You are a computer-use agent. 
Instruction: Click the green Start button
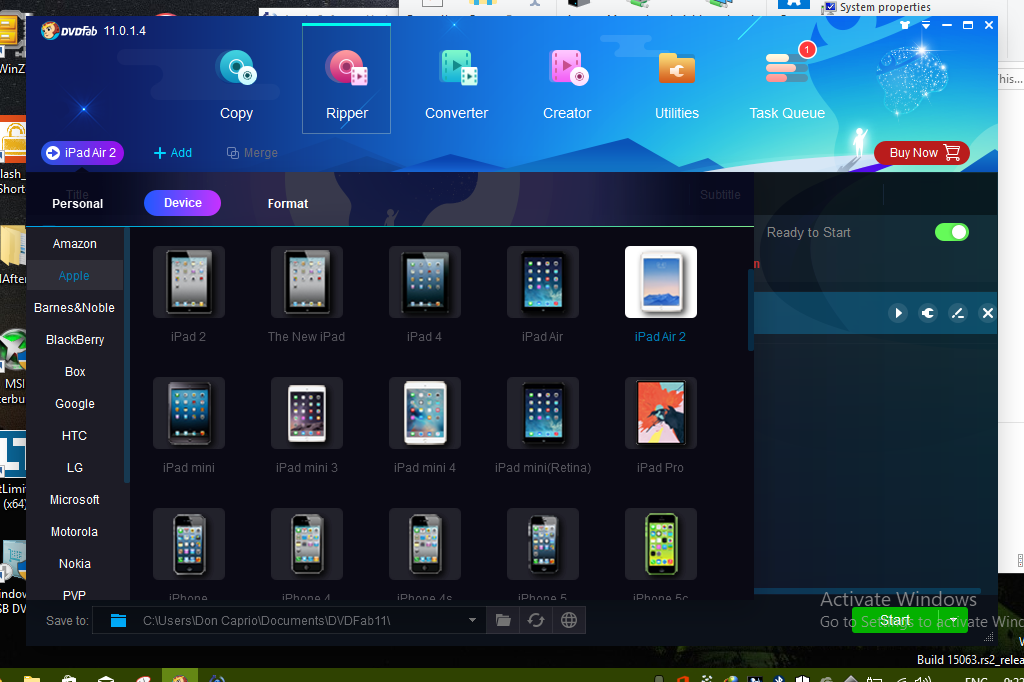click(x=895, y=620)
